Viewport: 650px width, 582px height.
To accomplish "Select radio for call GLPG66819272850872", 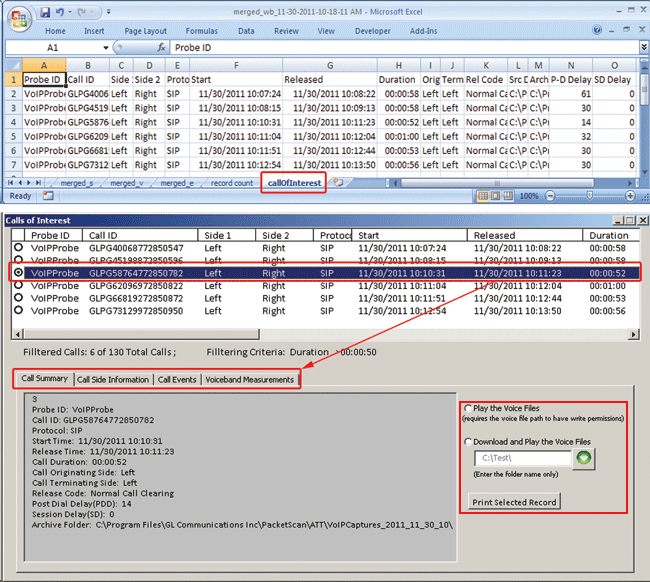I will click(x=18, y=298).
